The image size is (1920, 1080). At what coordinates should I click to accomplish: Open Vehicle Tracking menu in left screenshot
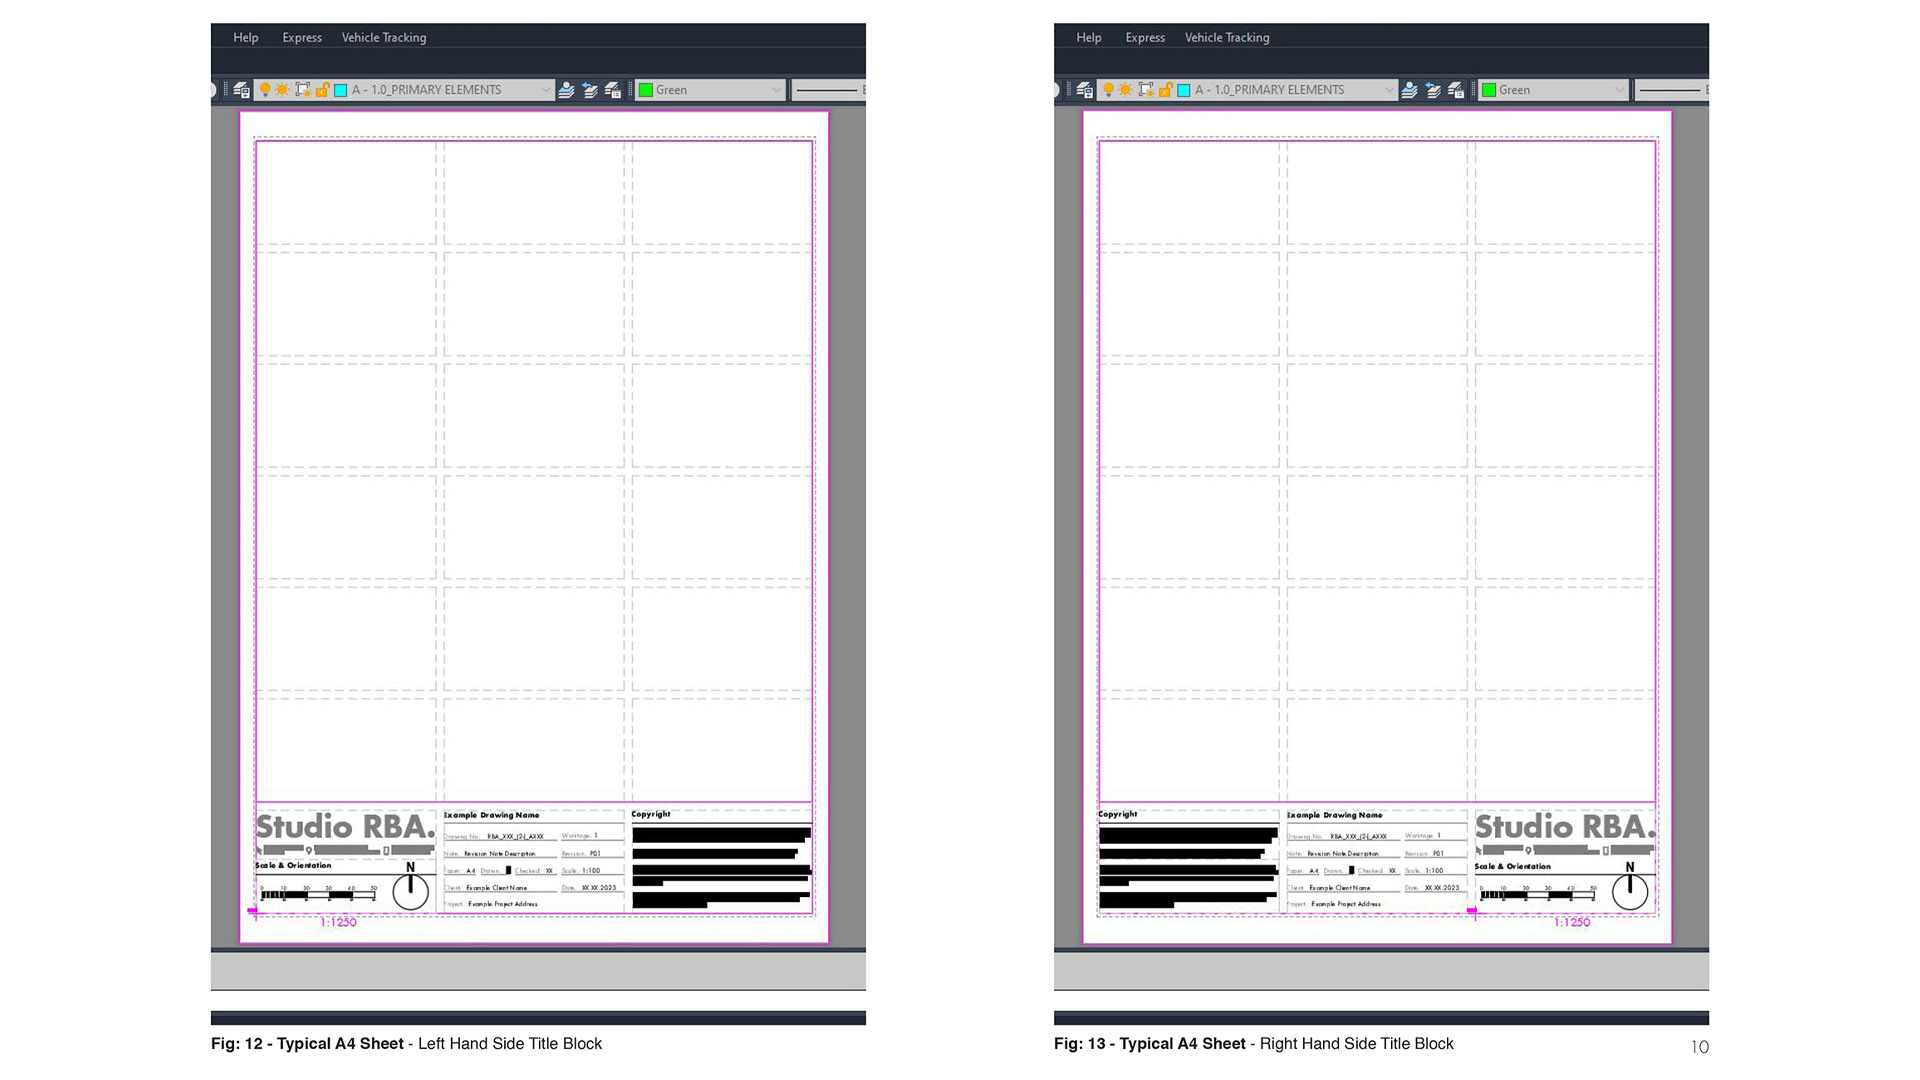click(384, 38)
